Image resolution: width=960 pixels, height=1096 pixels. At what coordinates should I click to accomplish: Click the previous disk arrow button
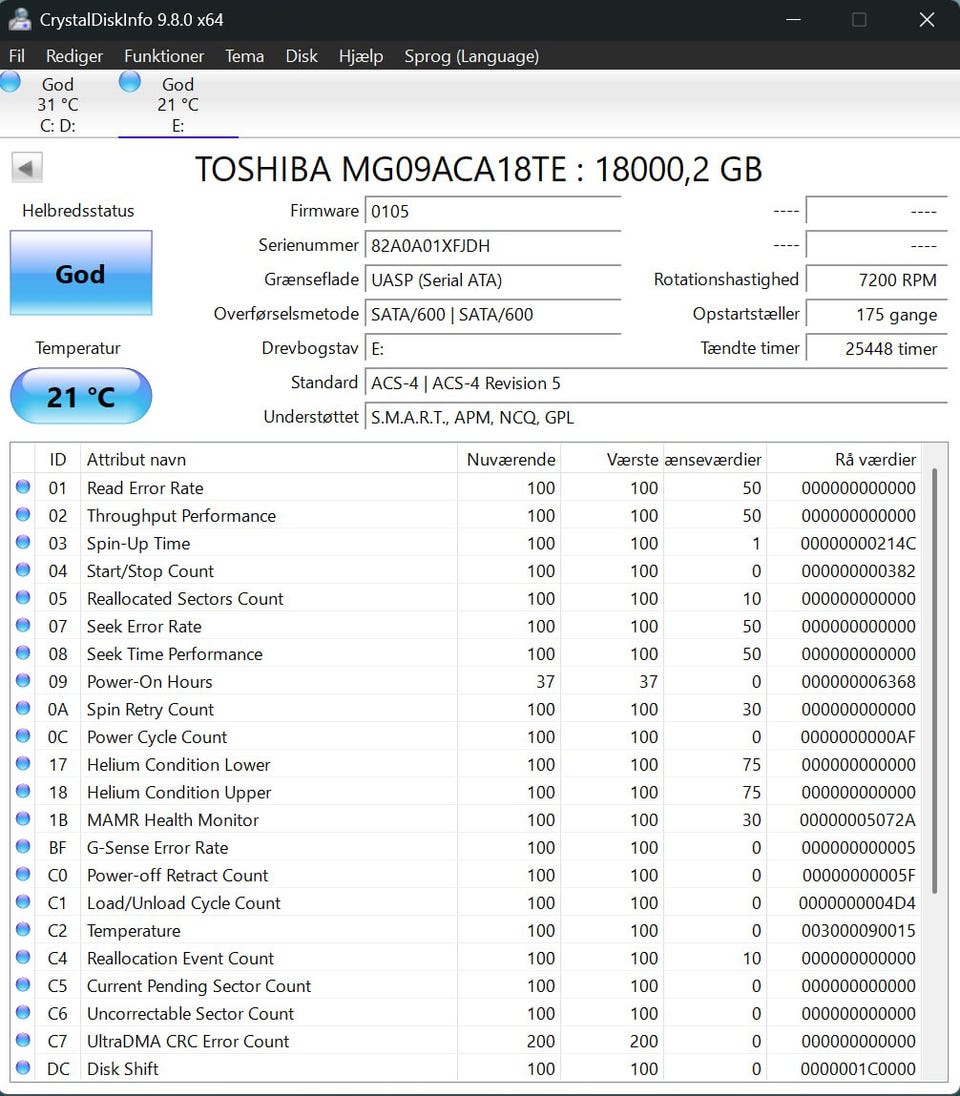26,168
